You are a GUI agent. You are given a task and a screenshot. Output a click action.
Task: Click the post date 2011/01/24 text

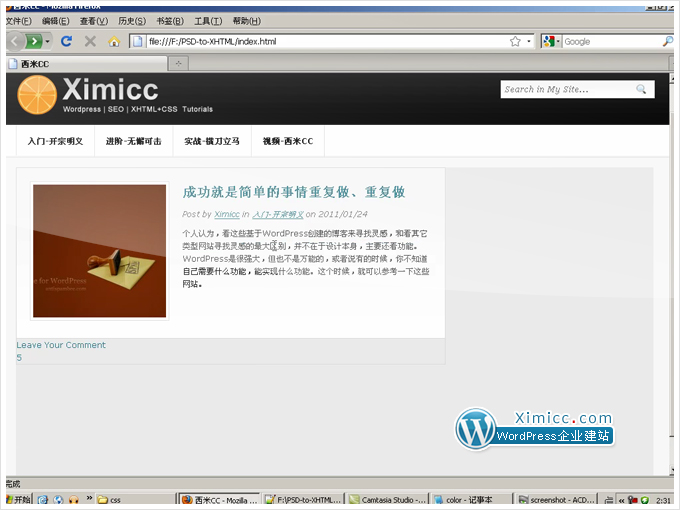(x=343, y=214)
